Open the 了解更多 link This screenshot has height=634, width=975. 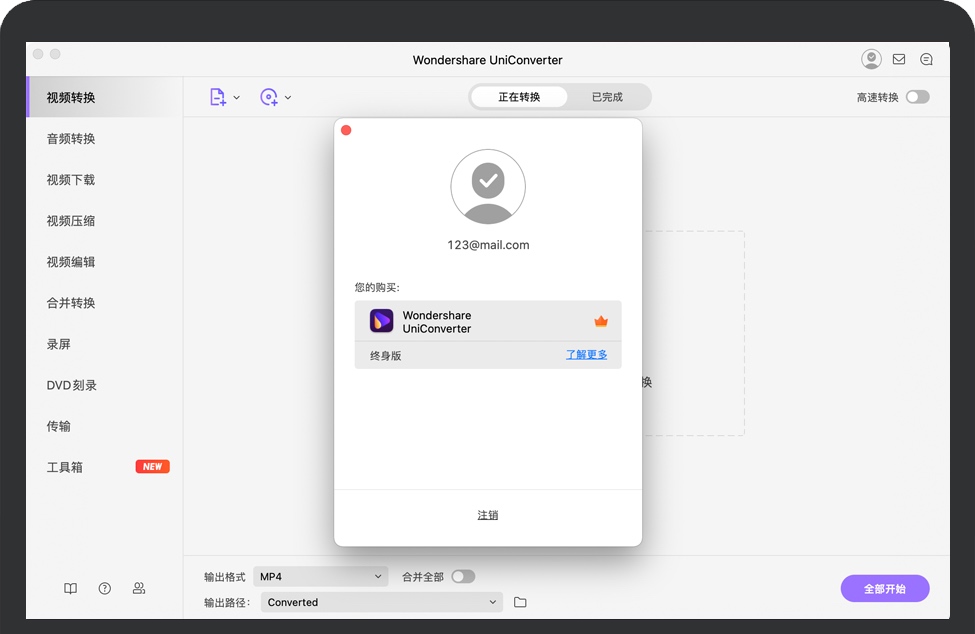(x=586, y=354)
